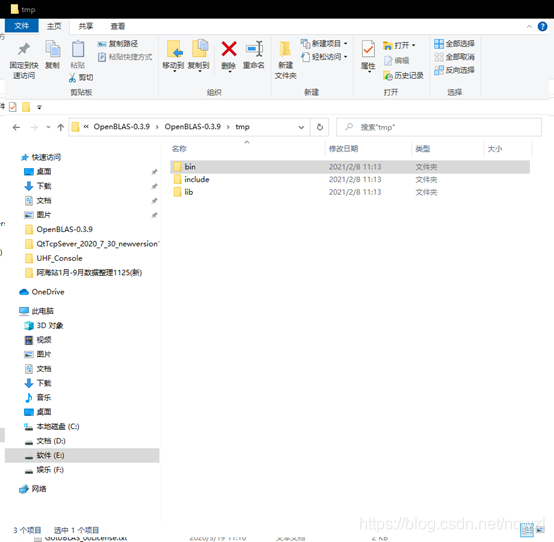Click the Copy icon in ribbon
The width and height of the screenshot is (554, 542).
pos(52,49)
